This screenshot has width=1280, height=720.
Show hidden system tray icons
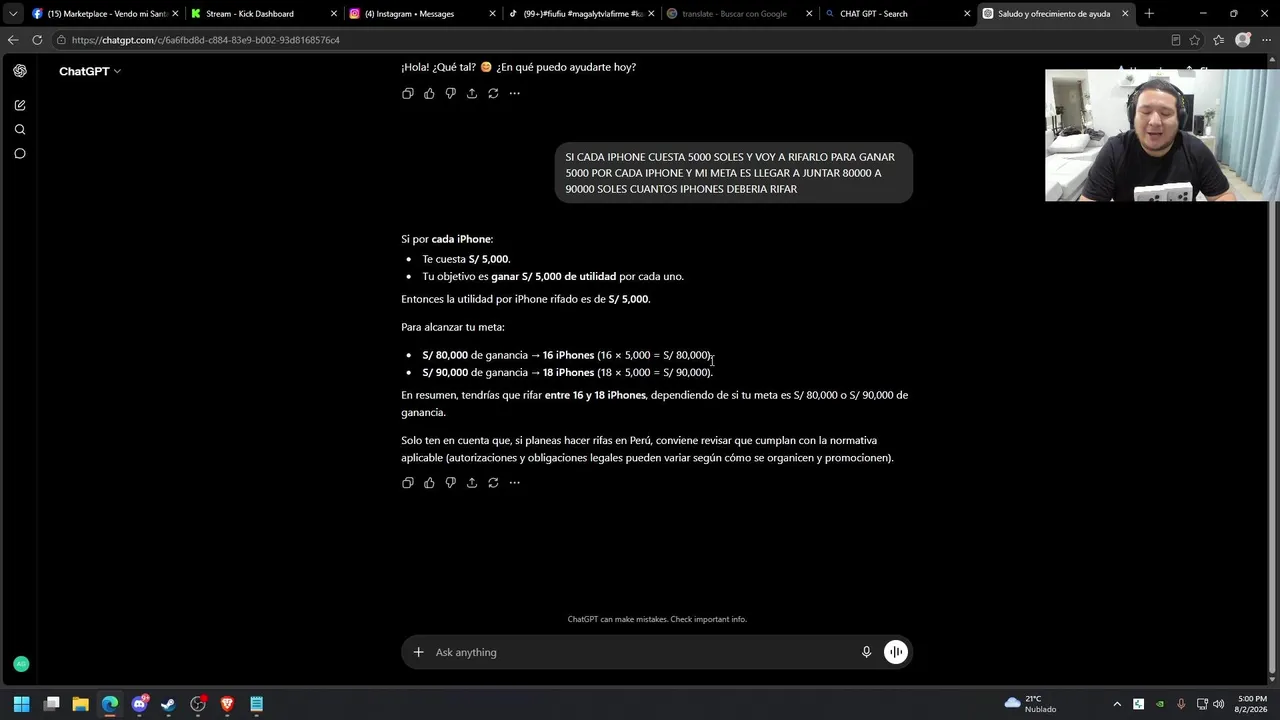pos(1117,704)
